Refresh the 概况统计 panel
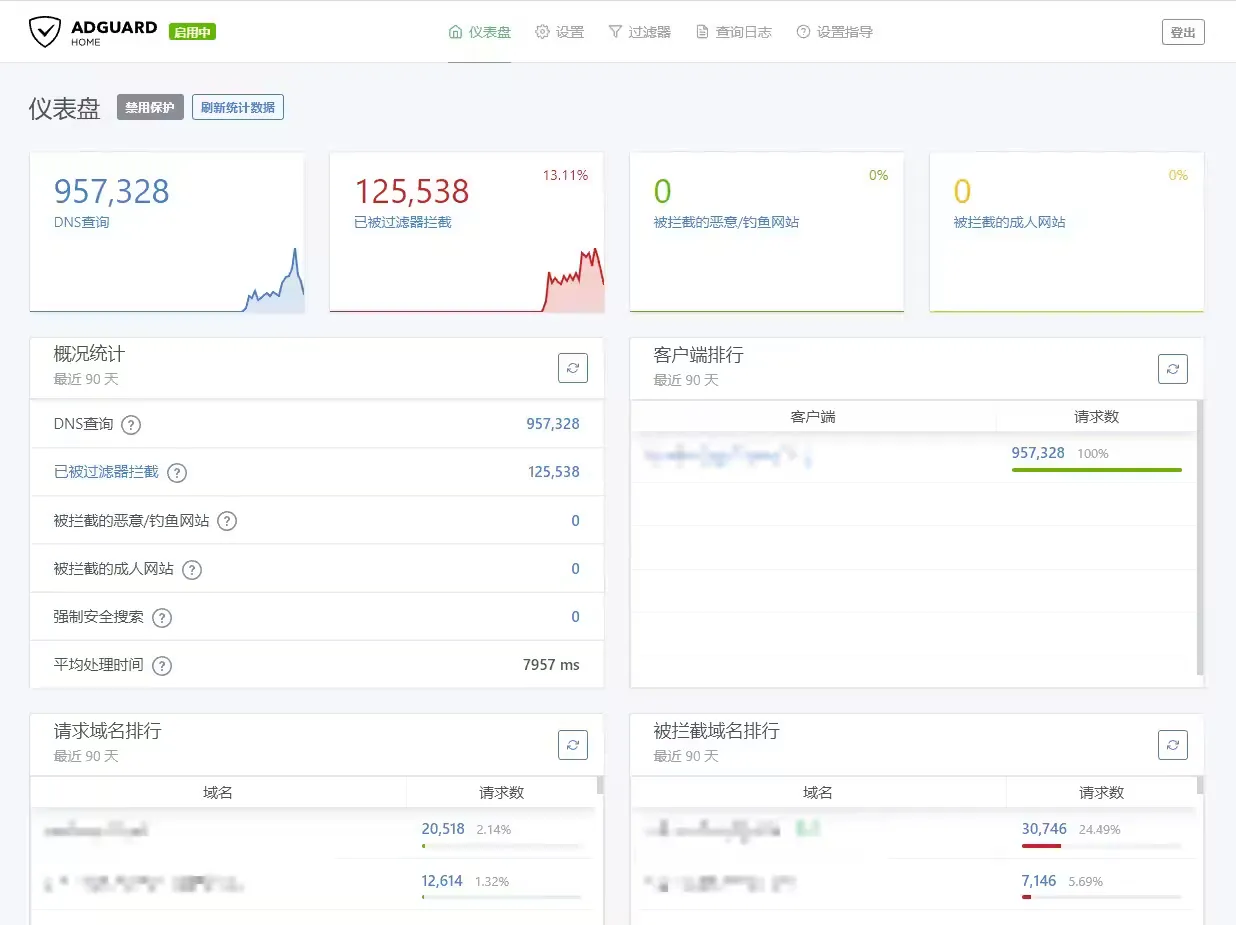This screenshot has width=1236, height=925. tap(573, 368)
